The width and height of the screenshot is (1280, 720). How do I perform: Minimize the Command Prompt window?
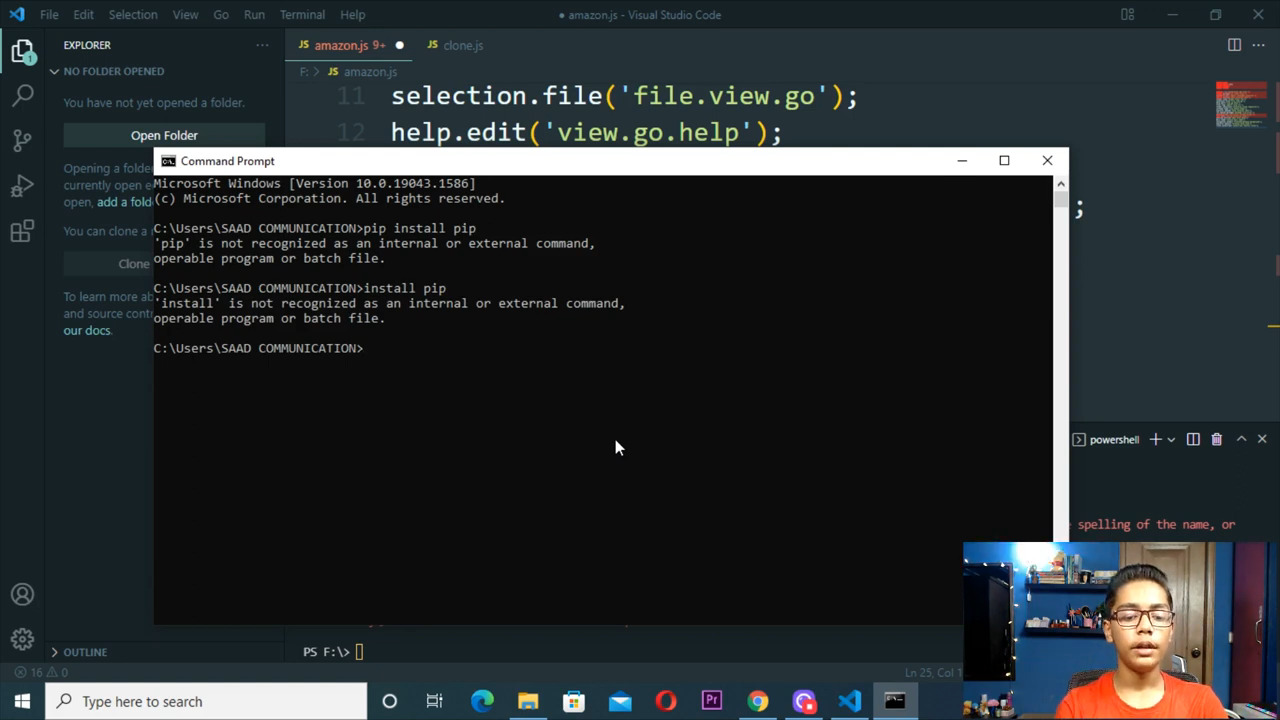coord(962,160)
